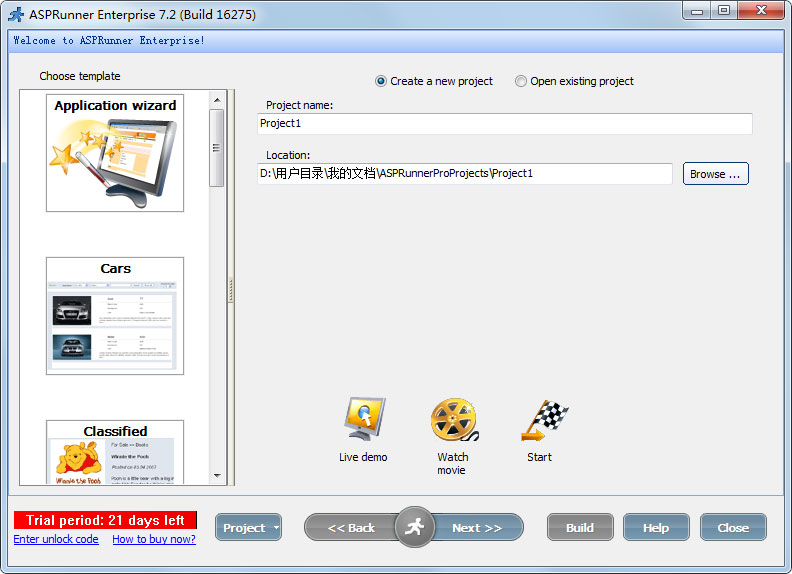This screenshot has height=574, width=792.
Task: Click the running man wizard icon
Action: point(414,527)
